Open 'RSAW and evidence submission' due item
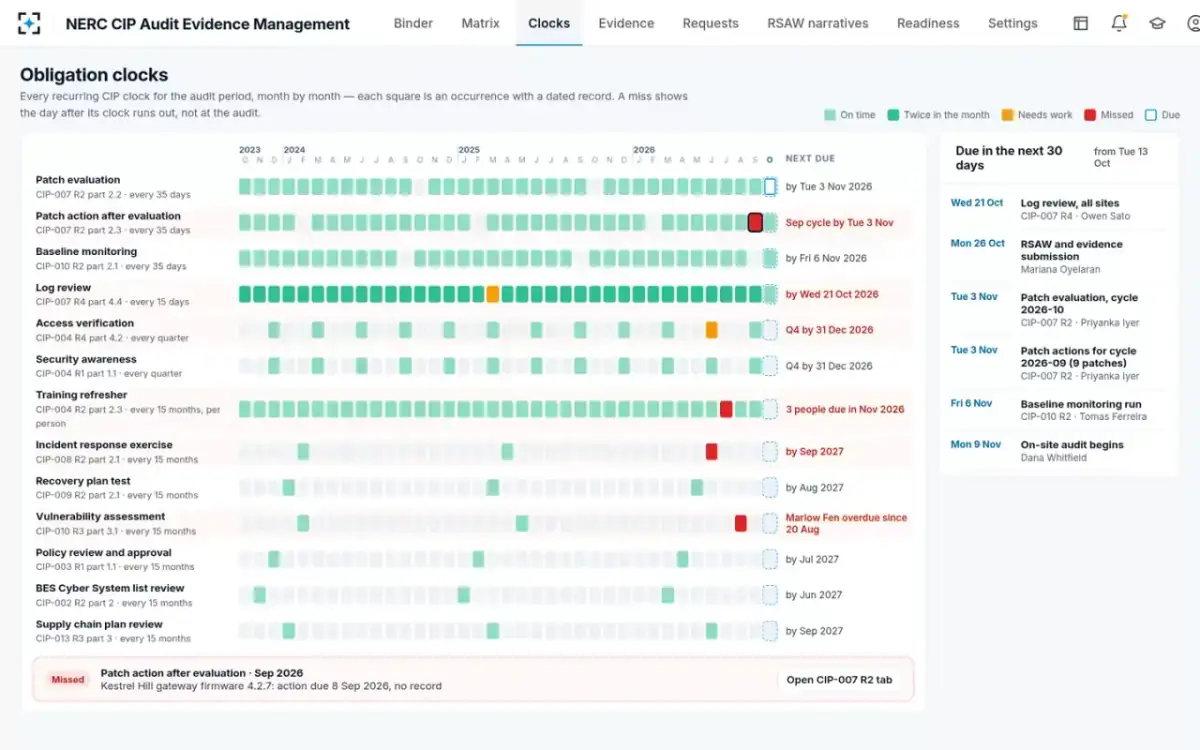The image size is (1200, 750). tap(1058, 256)
